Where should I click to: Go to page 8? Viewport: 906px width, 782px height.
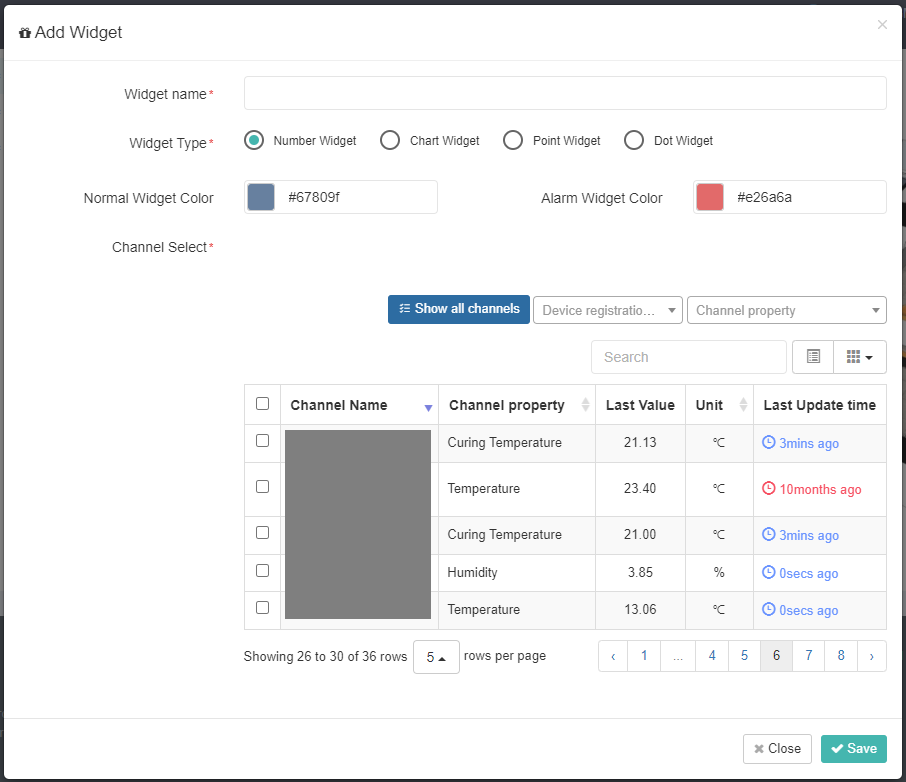click(841, 656)
